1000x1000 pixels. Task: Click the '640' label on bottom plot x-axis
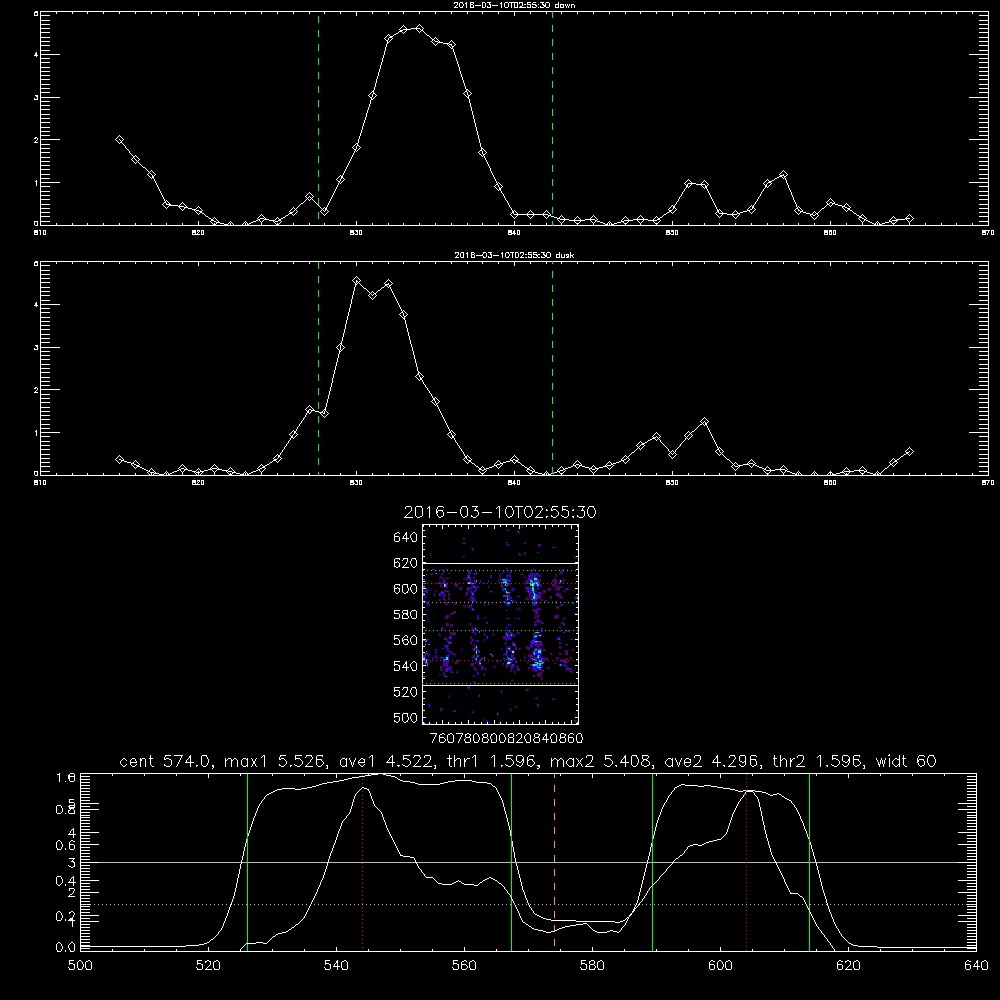[976, 965]
